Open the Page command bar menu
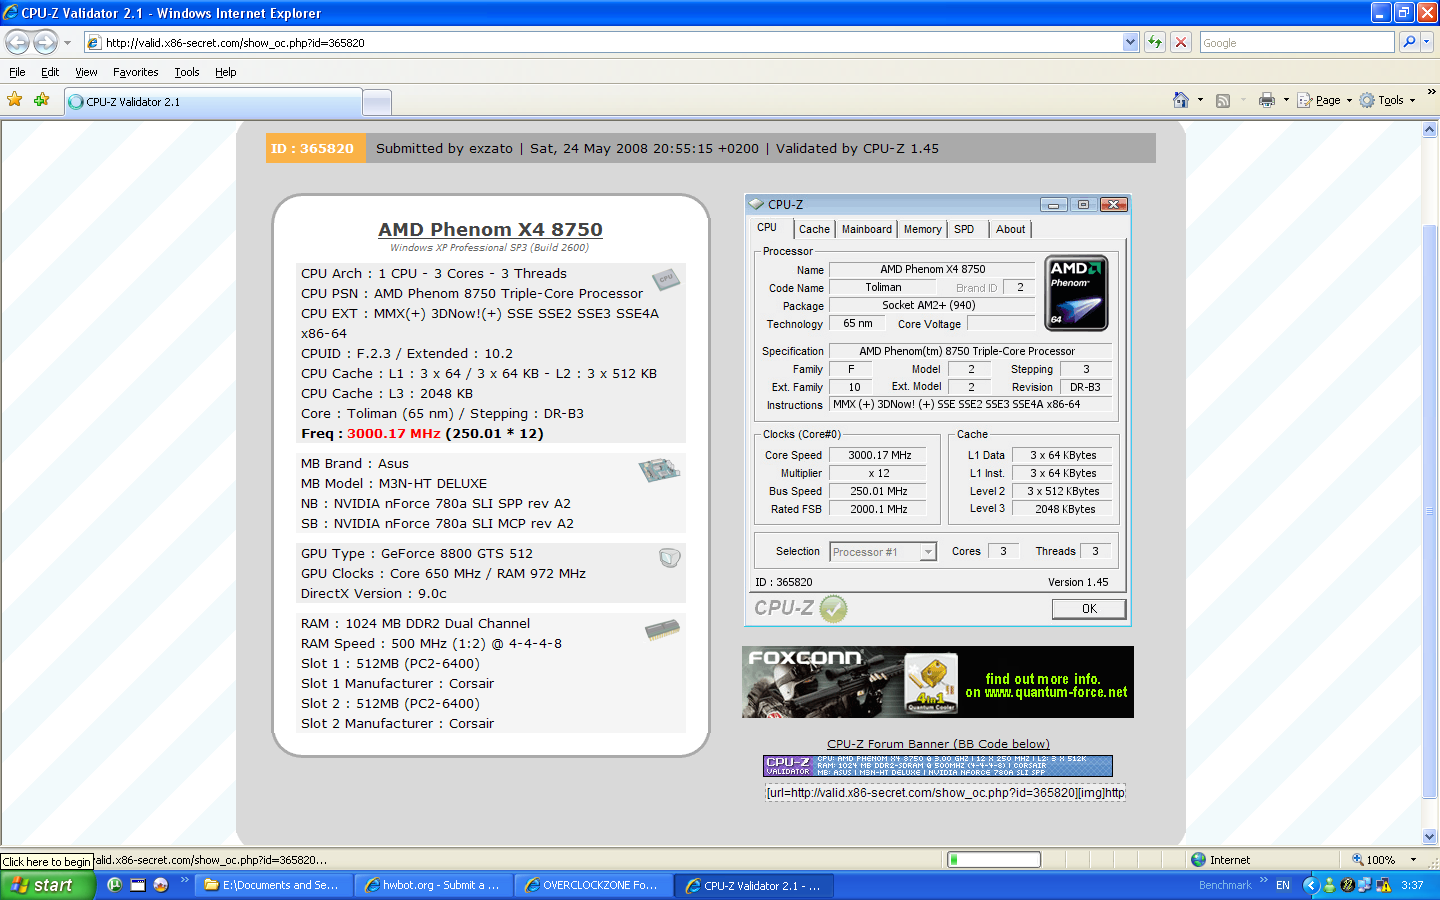 [x=1324, y=100]
